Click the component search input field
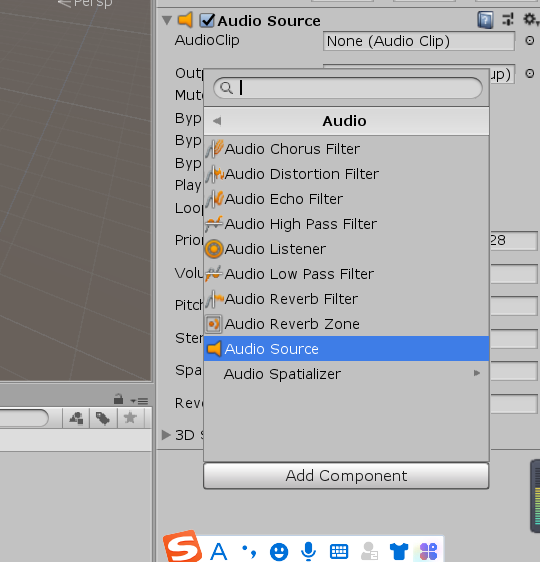The width and height of the screenshot is (540, 562). coord(348,88)
